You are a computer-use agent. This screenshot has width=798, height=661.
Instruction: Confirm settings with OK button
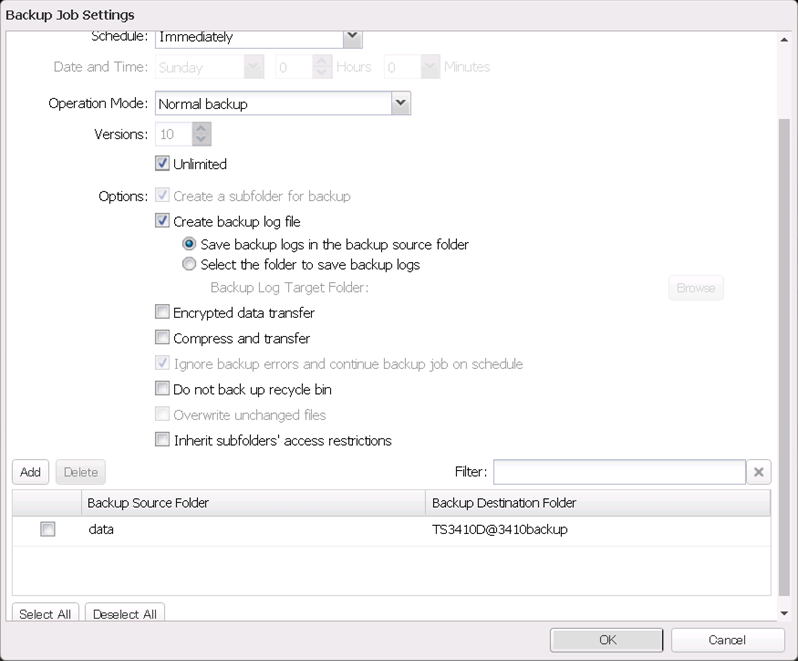(607, 640)
